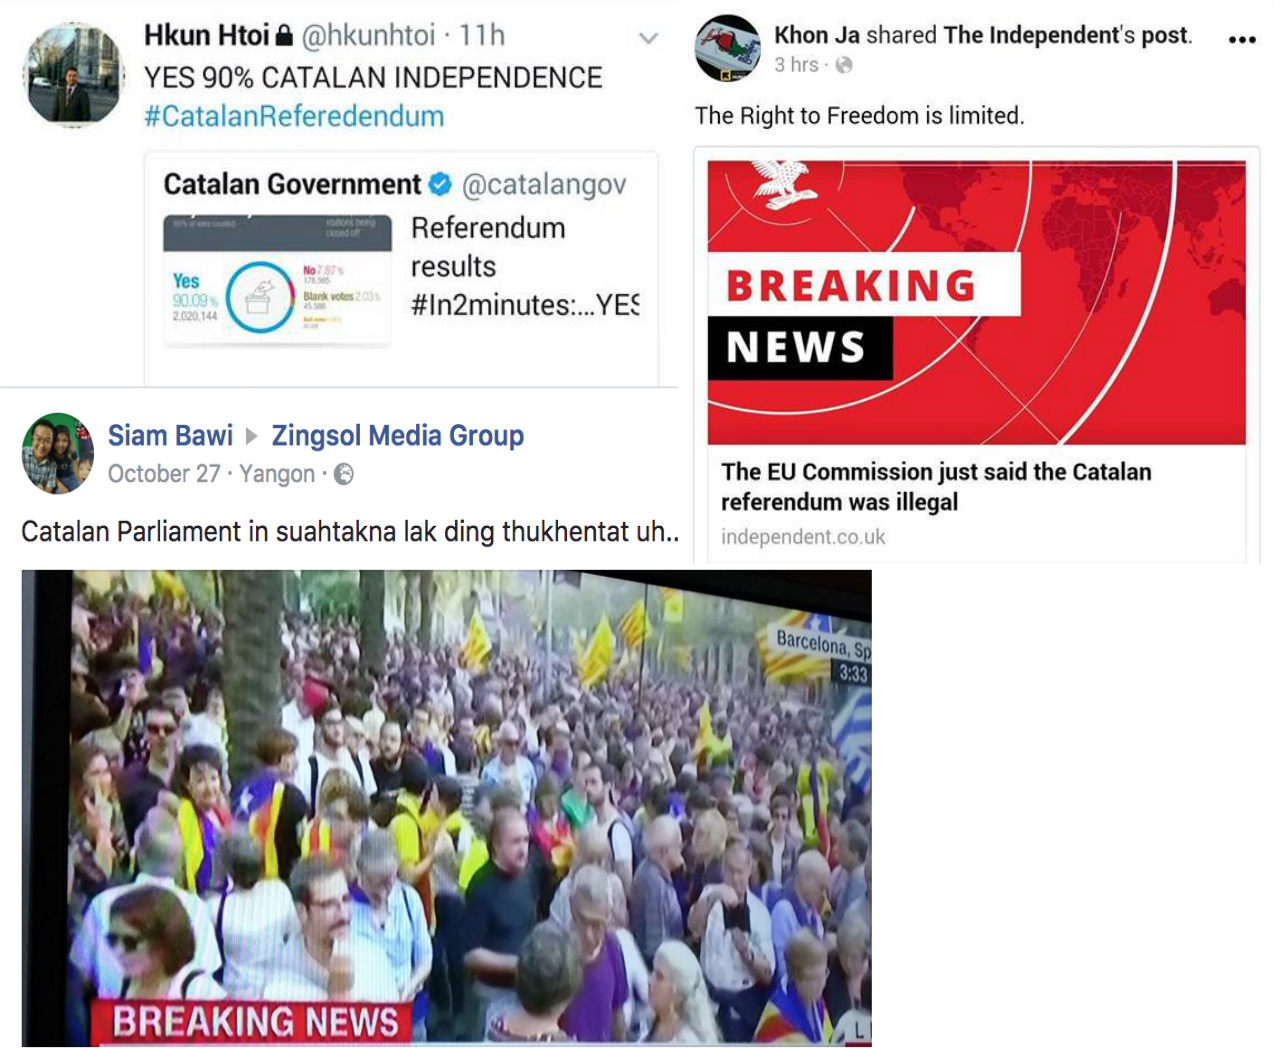The height and width of the screenshot is (1049, 1275).
Task: Visit the independent.co.uk source link
Action: click(x=803, y=537)
